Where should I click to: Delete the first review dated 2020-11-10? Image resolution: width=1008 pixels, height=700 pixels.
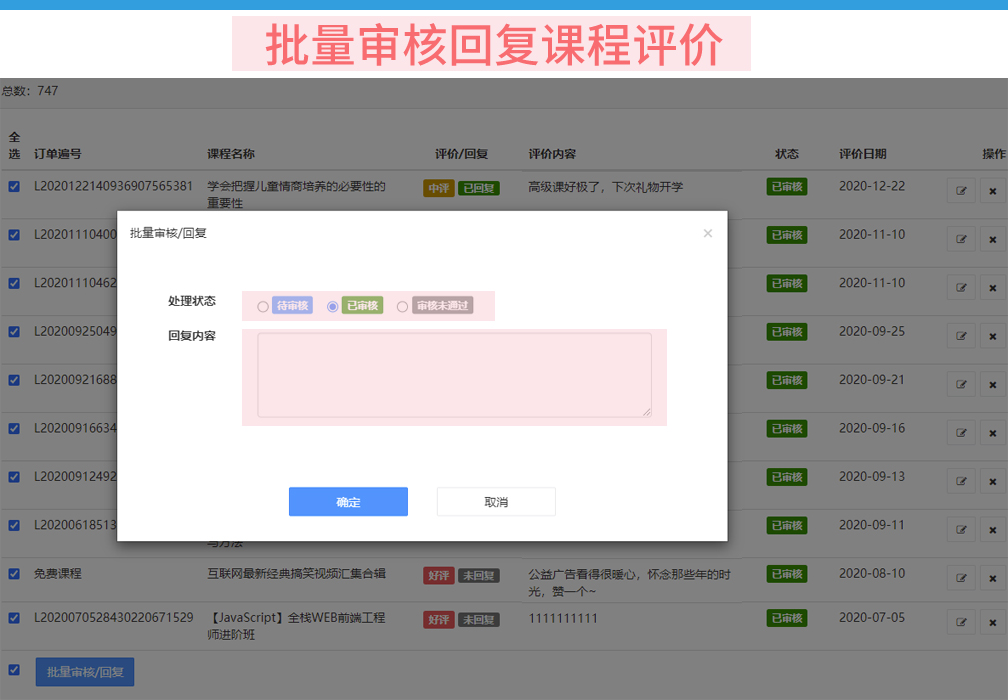993,239
